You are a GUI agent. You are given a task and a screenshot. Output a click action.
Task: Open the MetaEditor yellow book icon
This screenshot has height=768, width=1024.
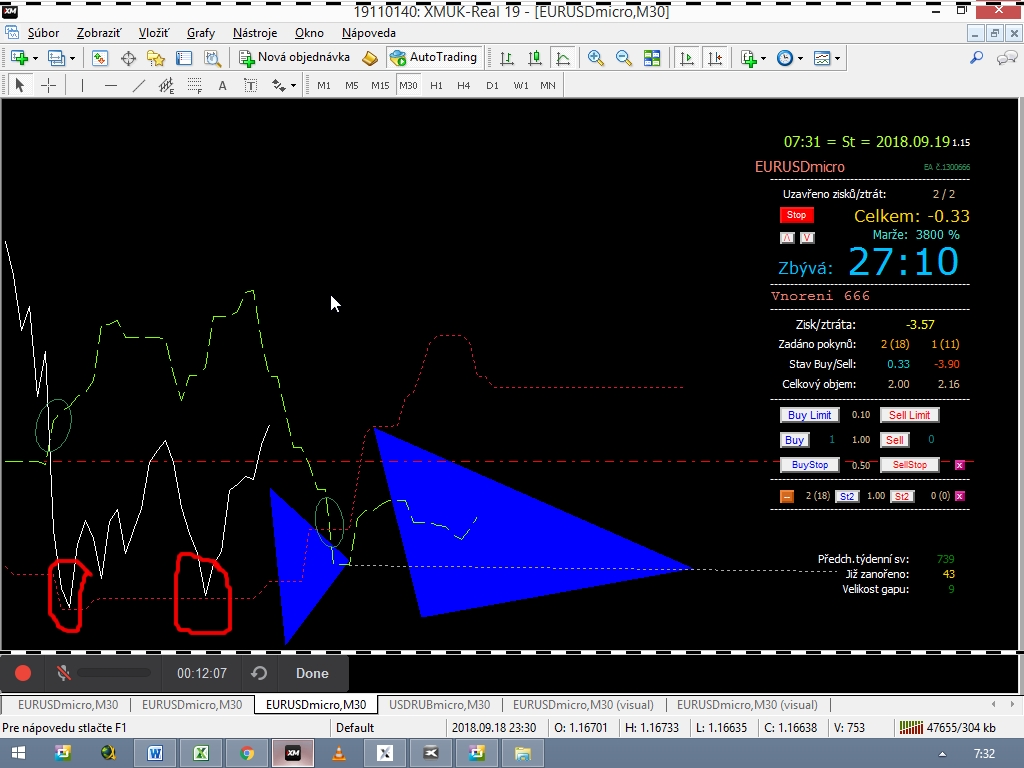[x=370, y=58]
